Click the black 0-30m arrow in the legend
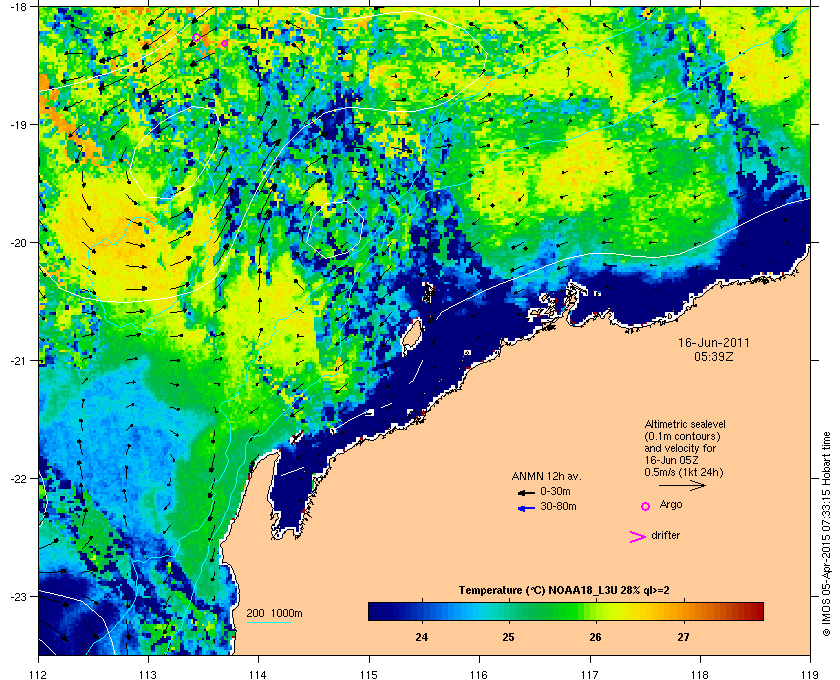This screenshot has width=840, height=680. coord(526,492)
